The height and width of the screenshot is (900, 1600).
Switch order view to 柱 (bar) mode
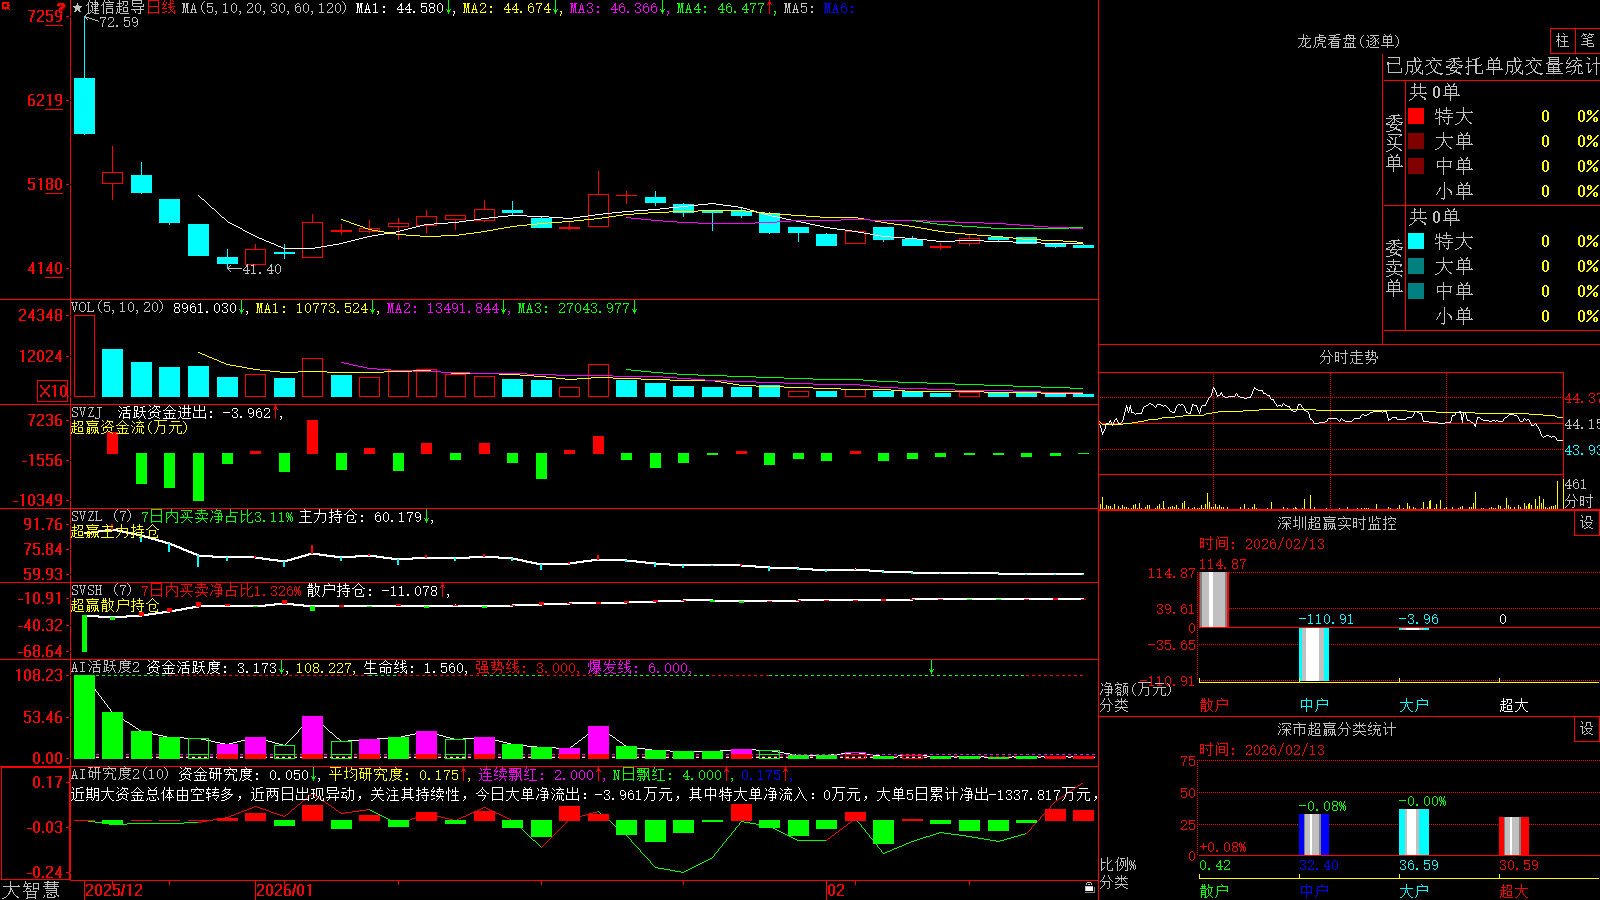[1562, 40]
